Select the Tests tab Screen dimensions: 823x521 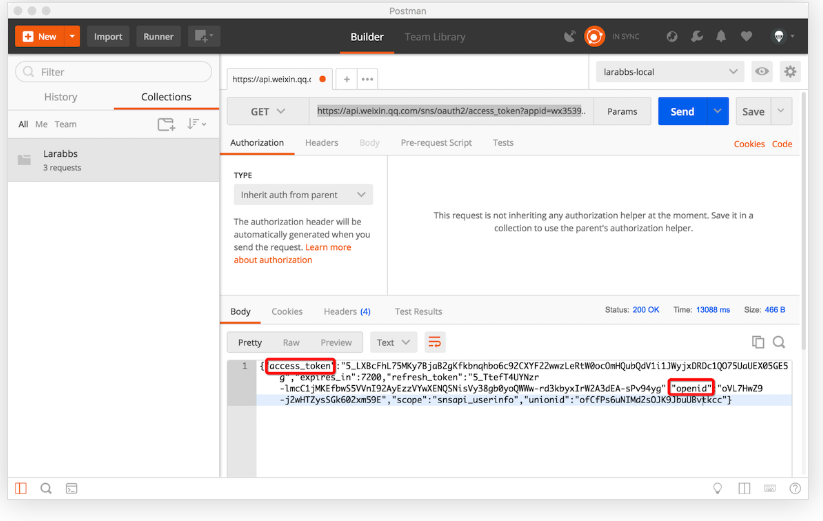(x=503, y=143)
